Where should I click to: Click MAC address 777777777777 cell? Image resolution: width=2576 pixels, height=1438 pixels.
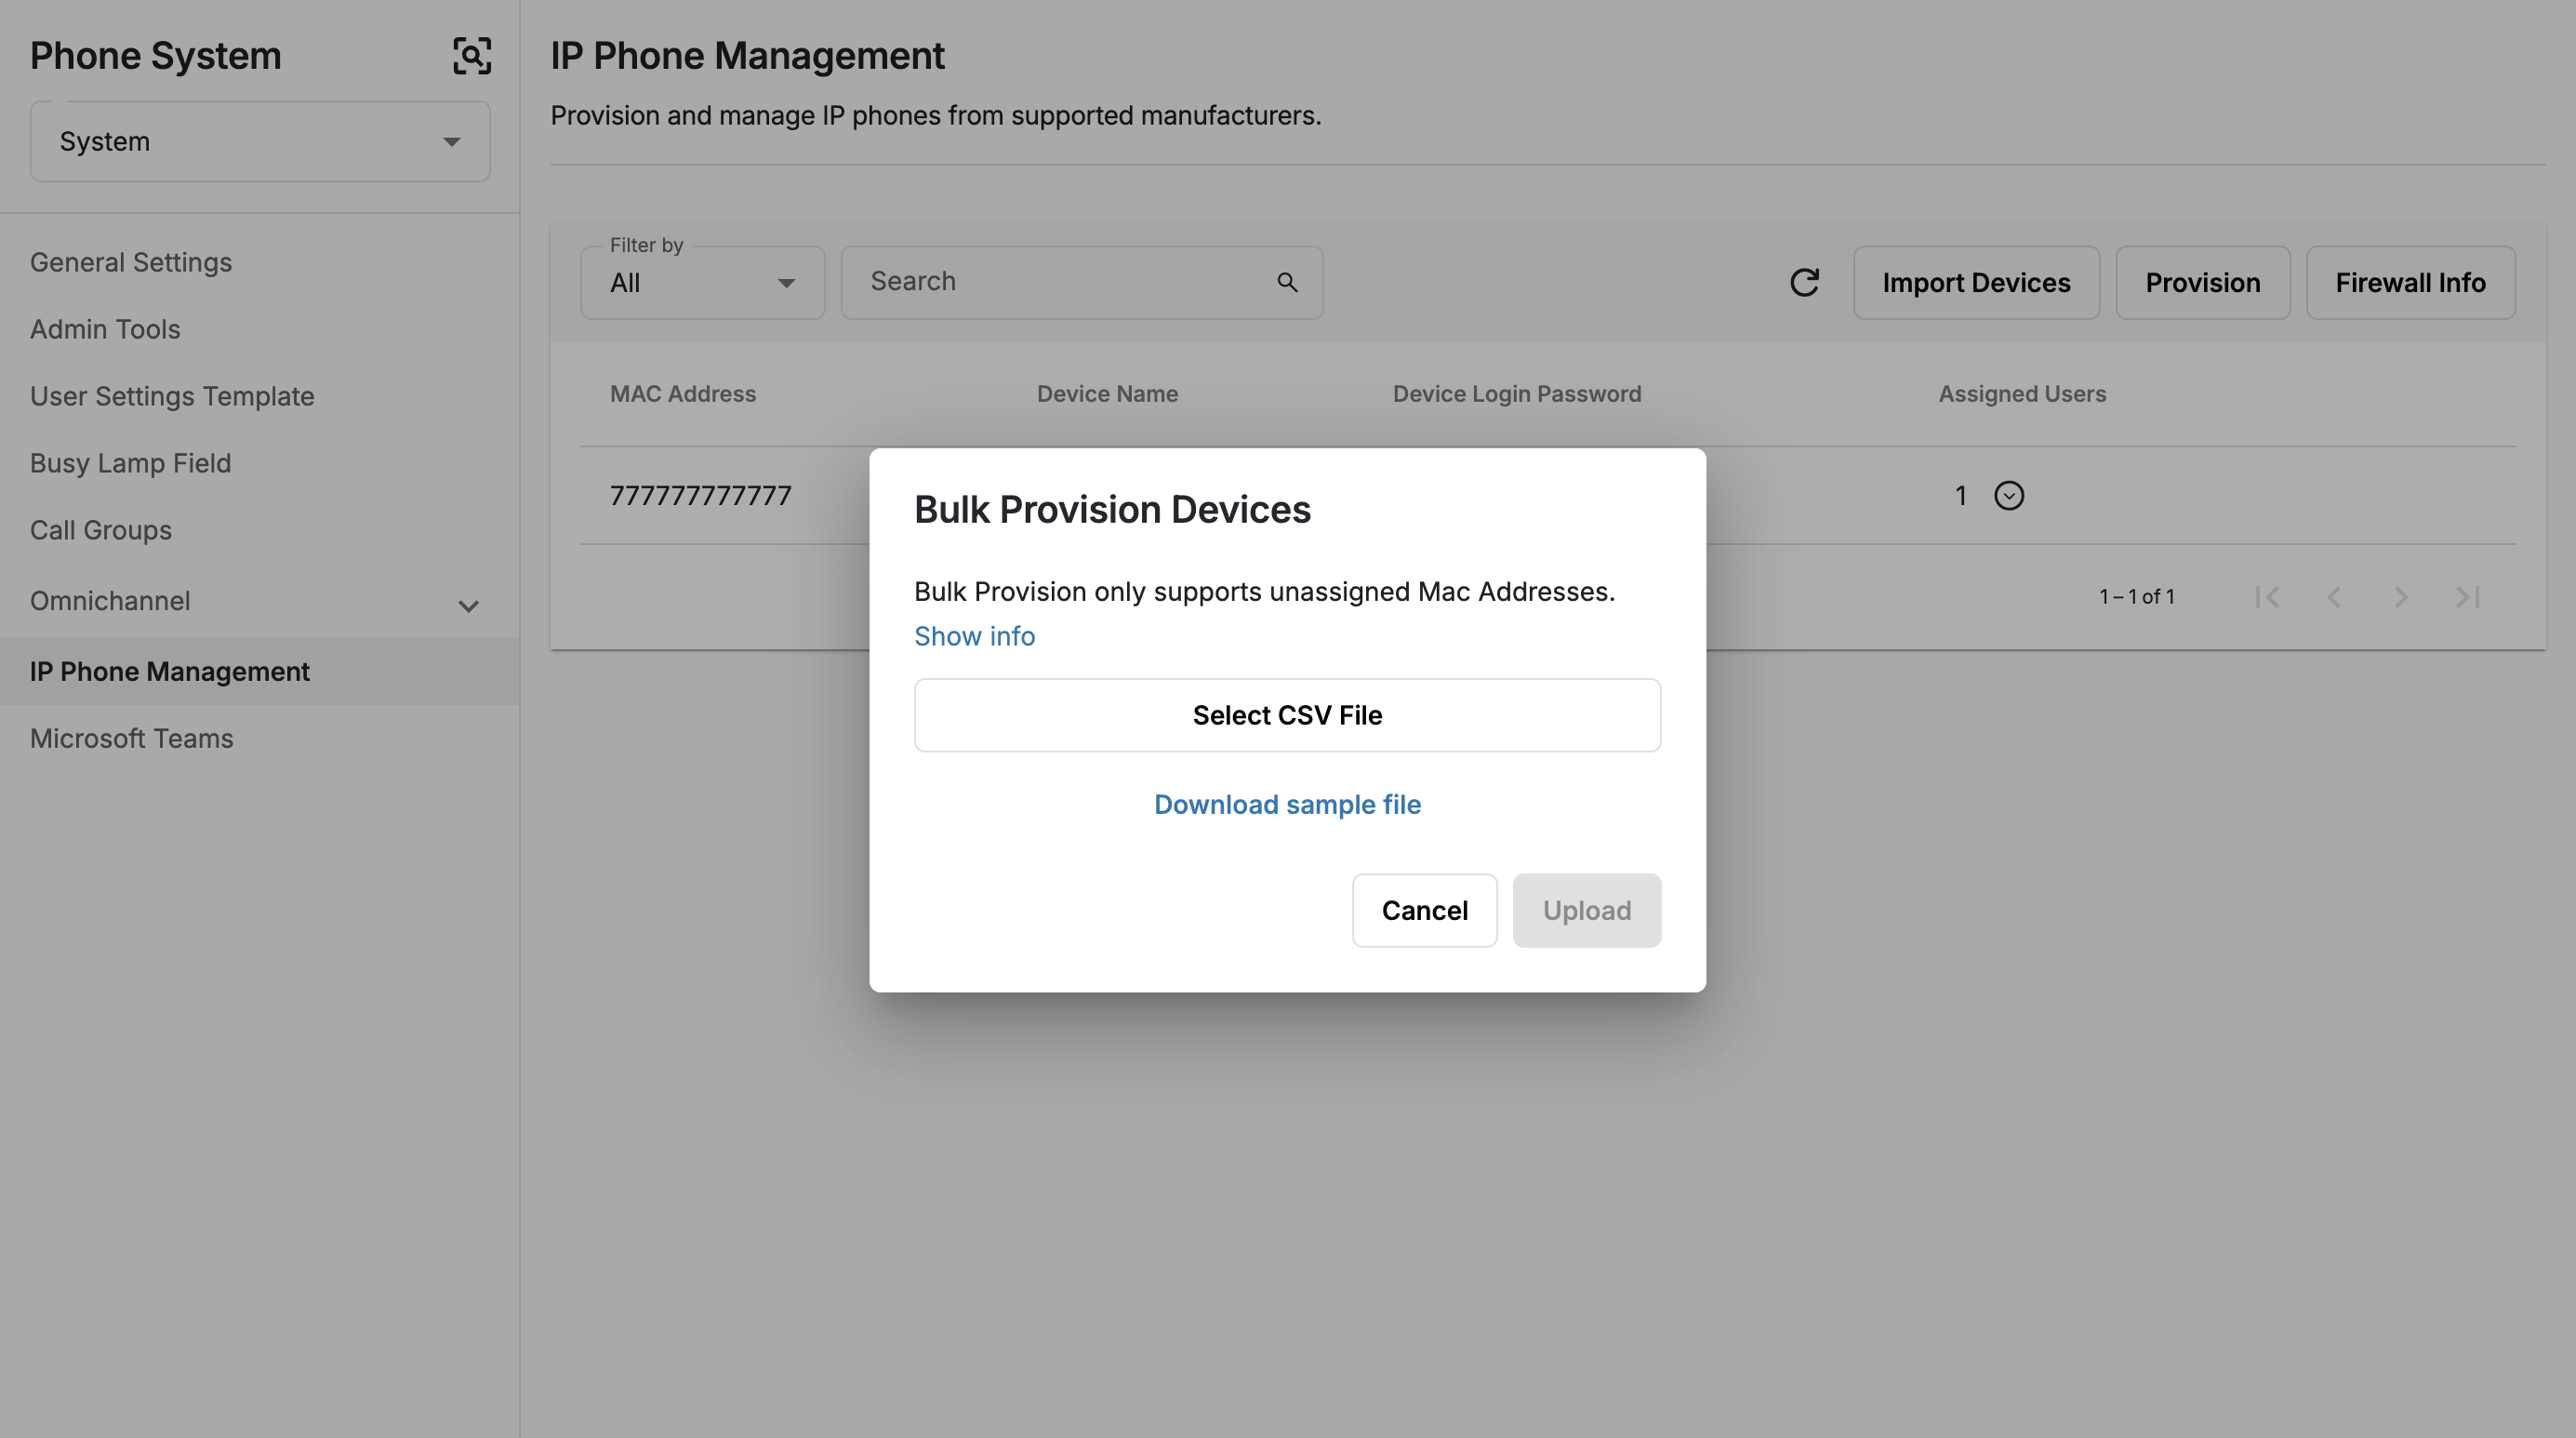pos(701,496)
